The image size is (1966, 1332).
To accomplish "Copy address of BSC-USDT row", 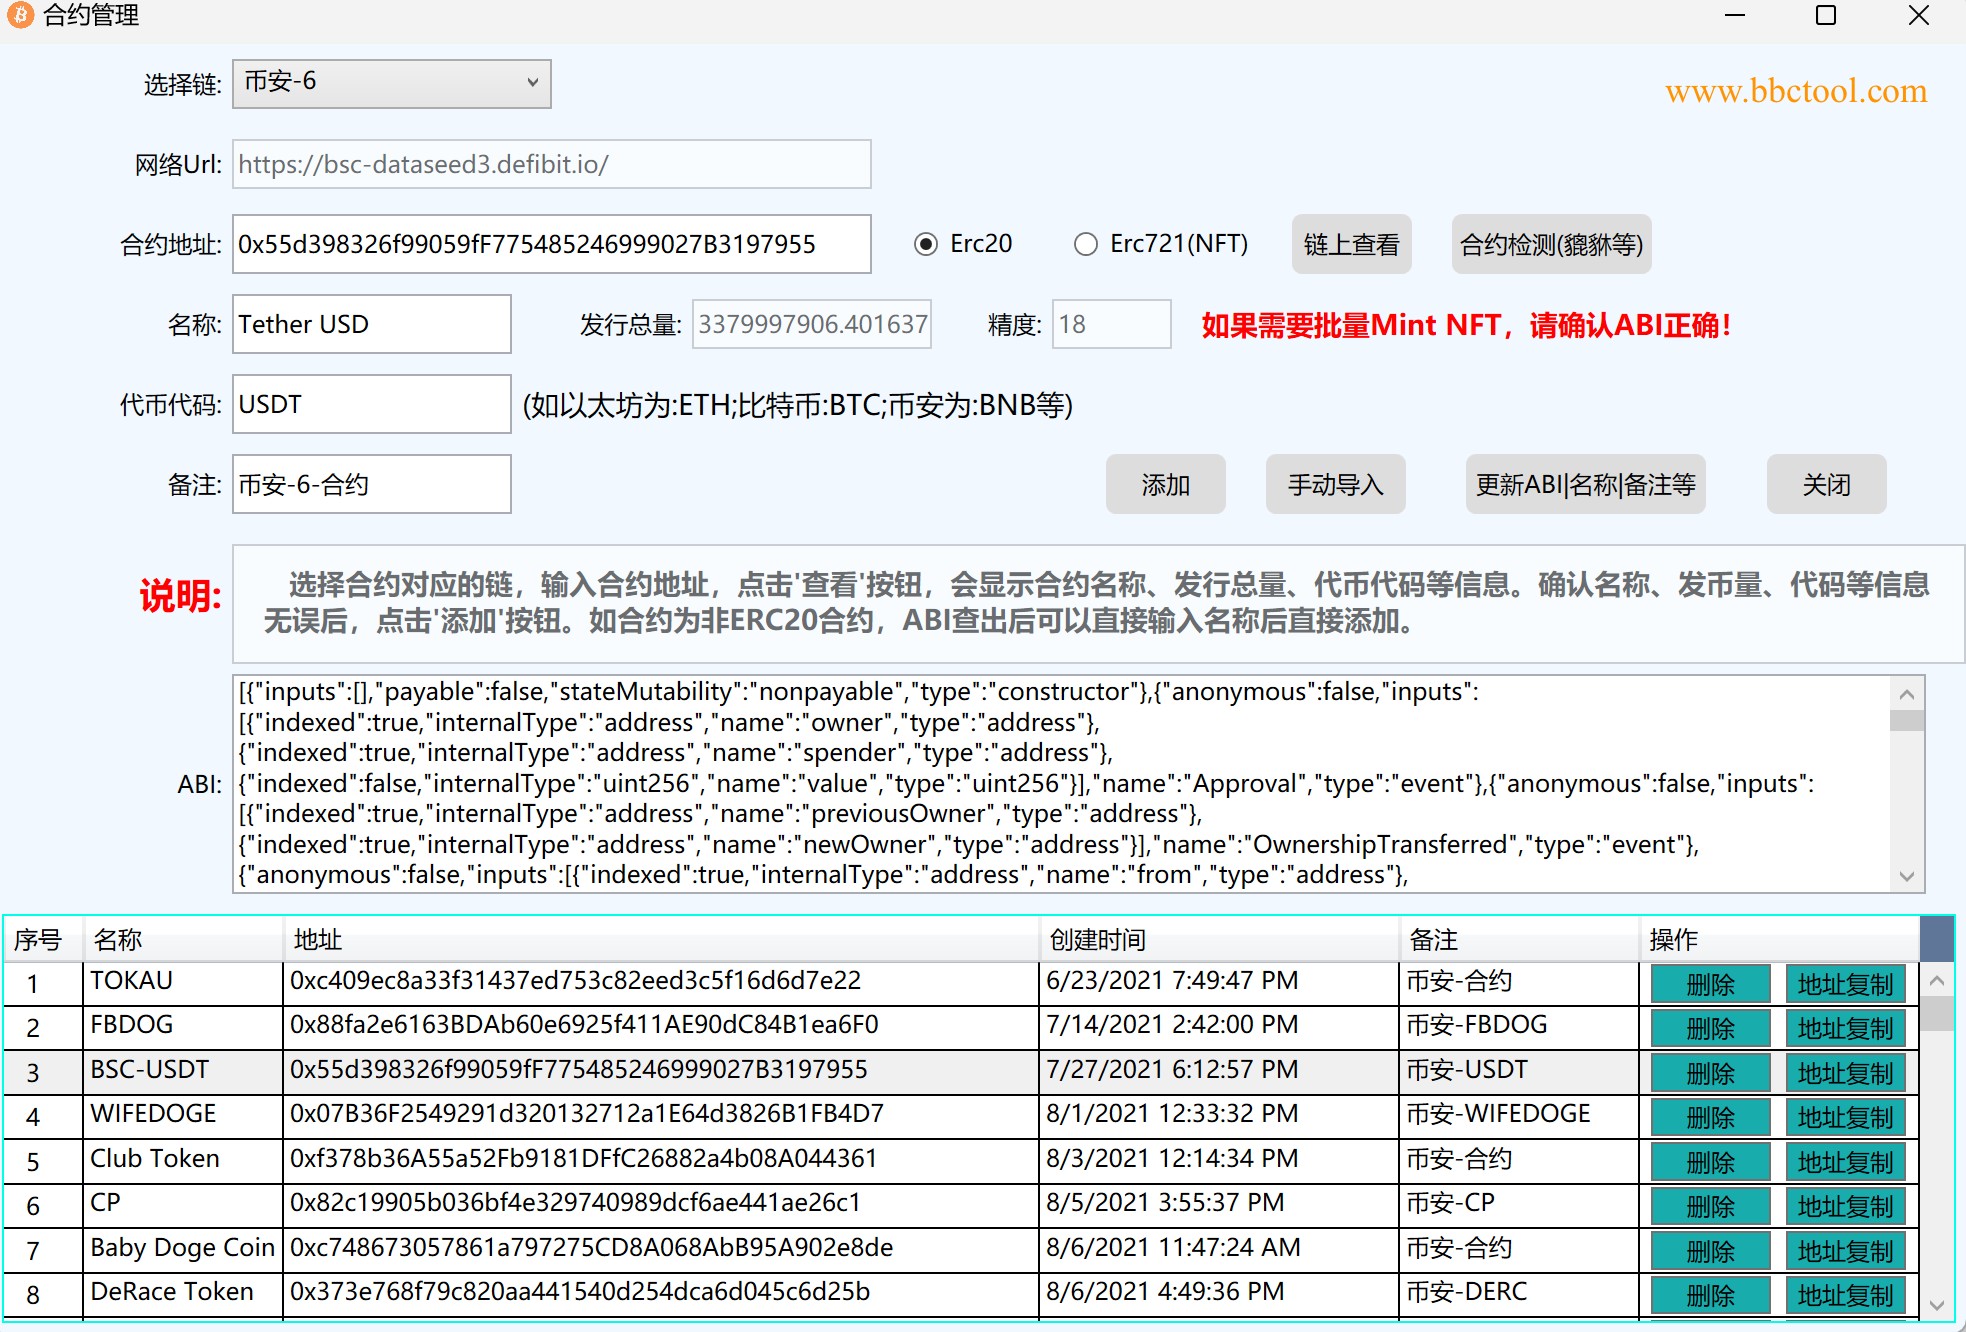I will [1845, 1074].
